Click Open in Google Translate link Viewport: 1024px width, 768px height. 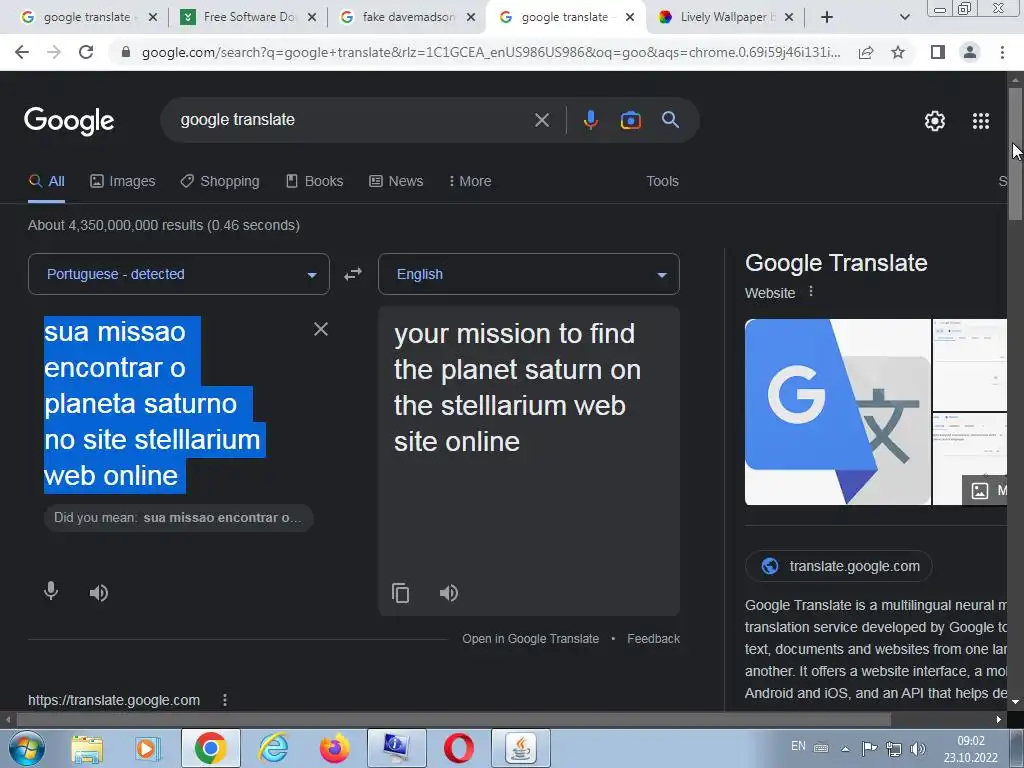click(530, 639)
